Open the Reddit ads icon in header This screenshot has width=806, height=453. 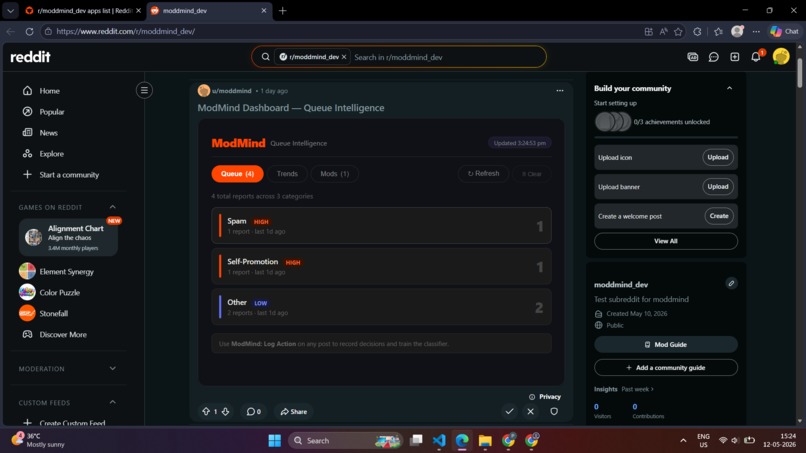[x=692, y=57]
